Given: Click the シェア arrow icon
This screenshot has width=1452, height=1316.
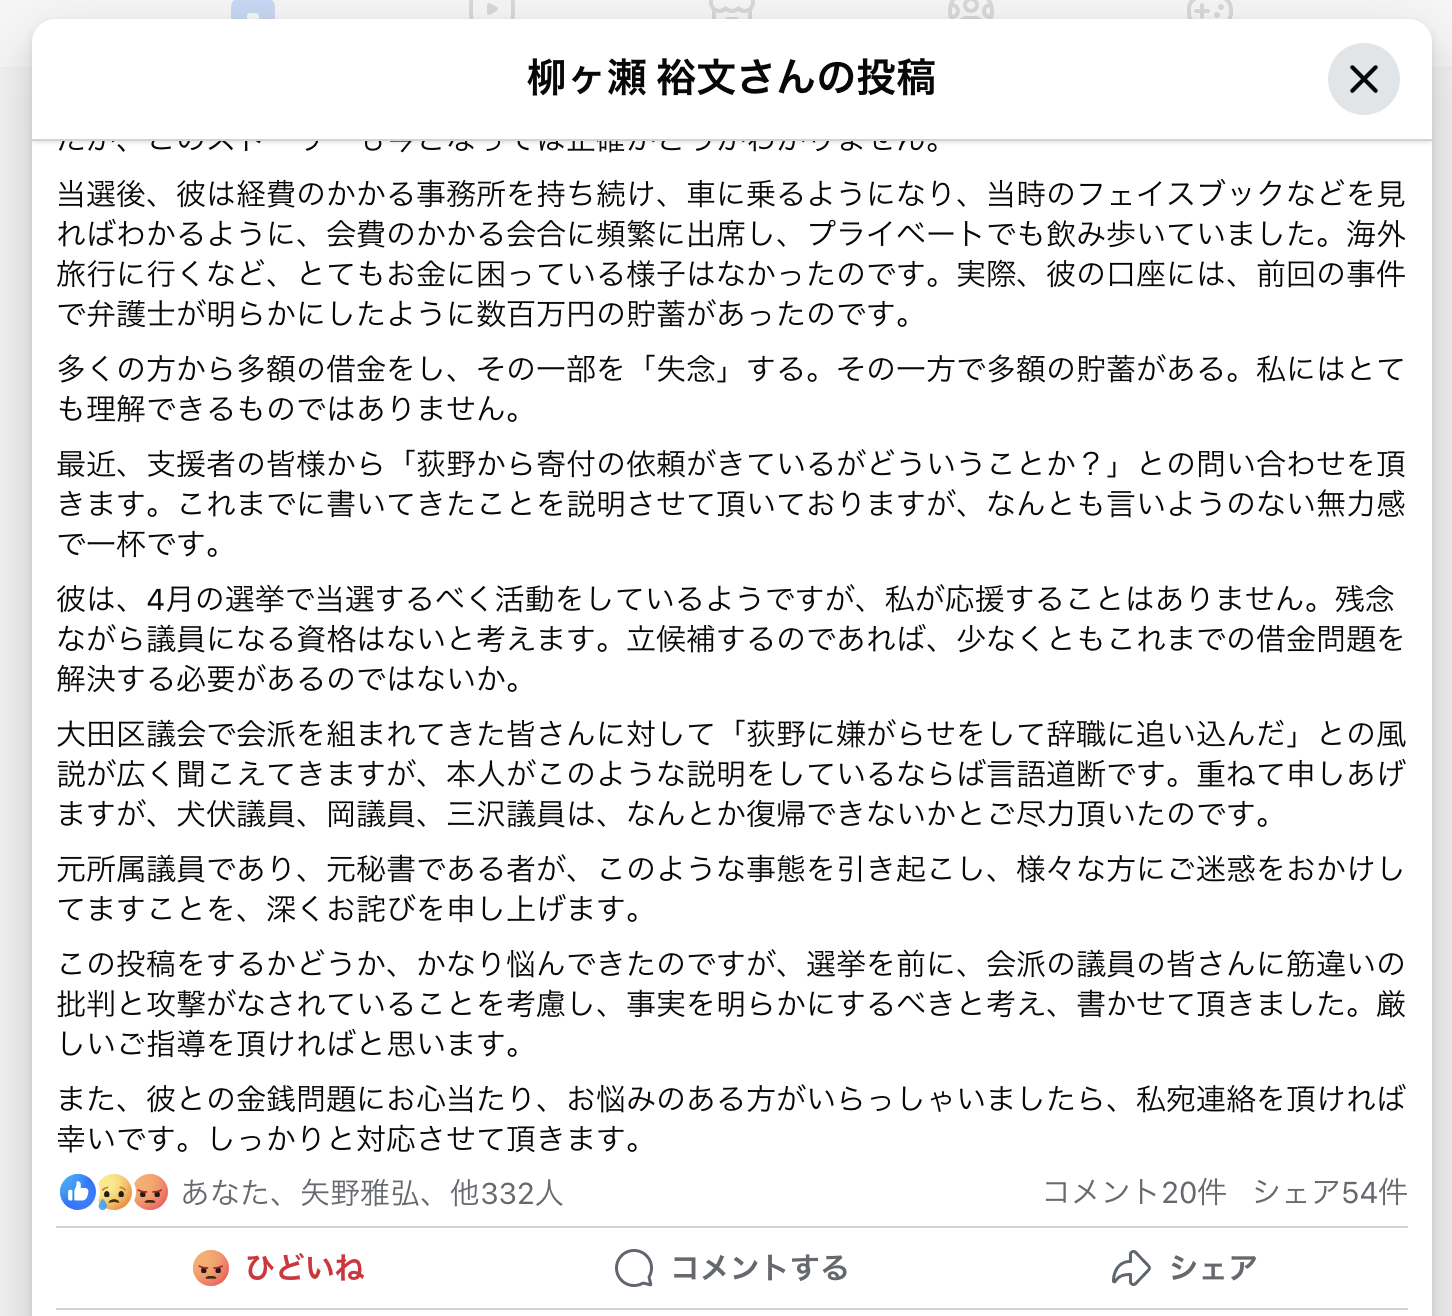Looking at the screenshot, I should 1131,1268.
